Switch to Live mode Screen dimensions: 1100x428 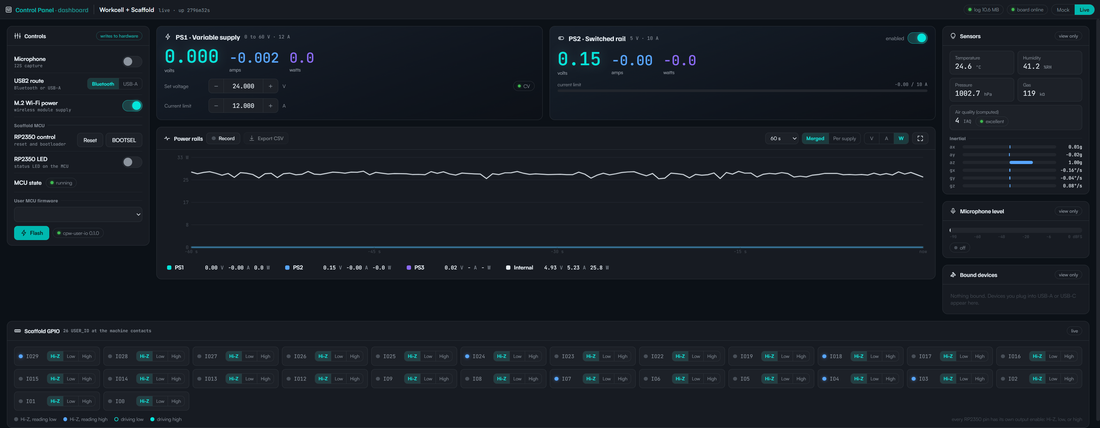pos(1084,10)
